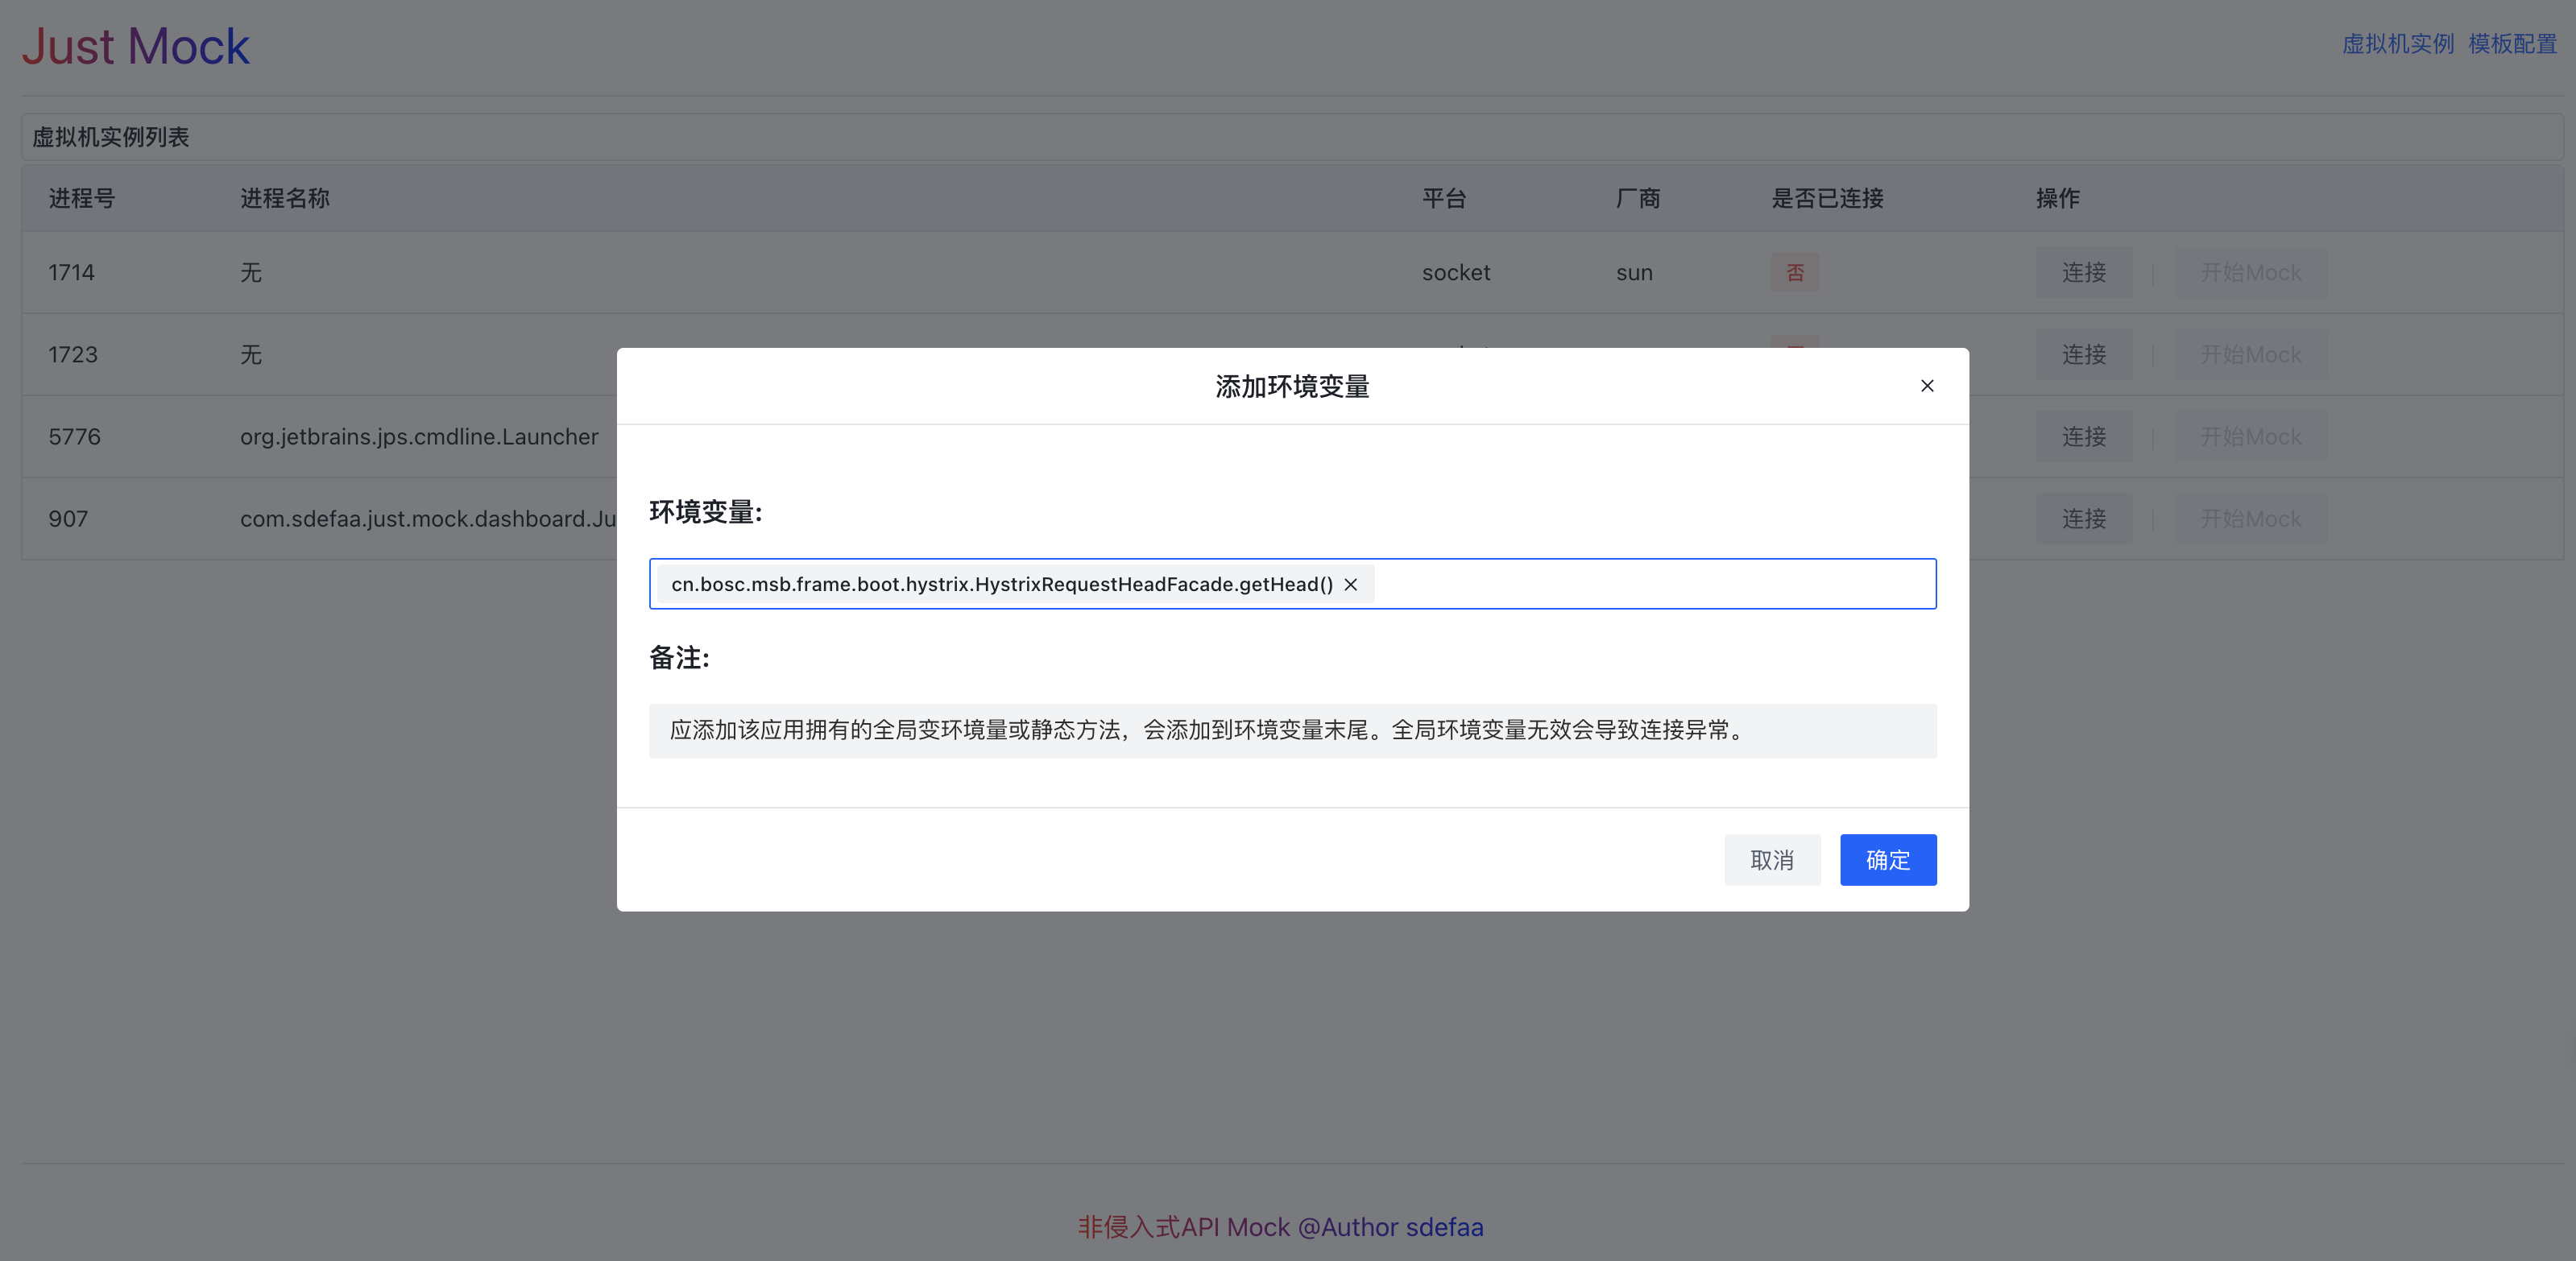Click 开始Mock for process 907
This screenshot has width=2576, height=1261.
pyautogui.click(x=2251, y=518)
